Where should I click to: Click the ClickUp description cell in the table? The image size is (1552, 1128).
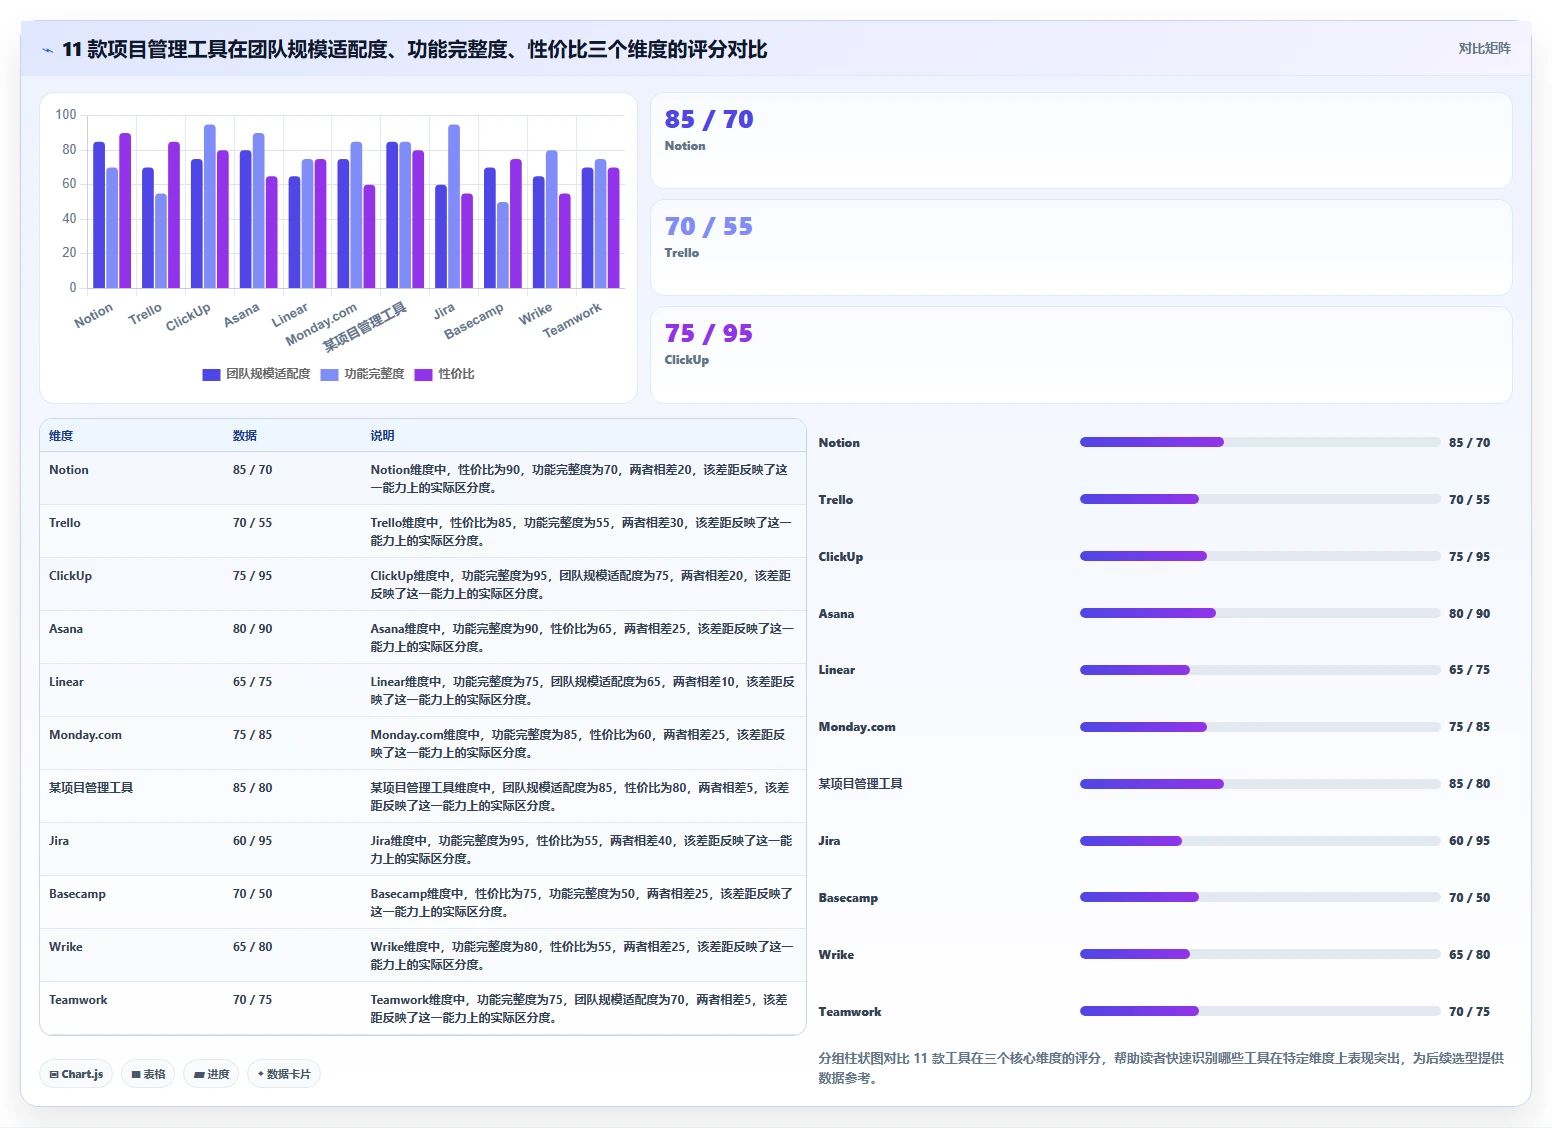[x=584, y=584]
